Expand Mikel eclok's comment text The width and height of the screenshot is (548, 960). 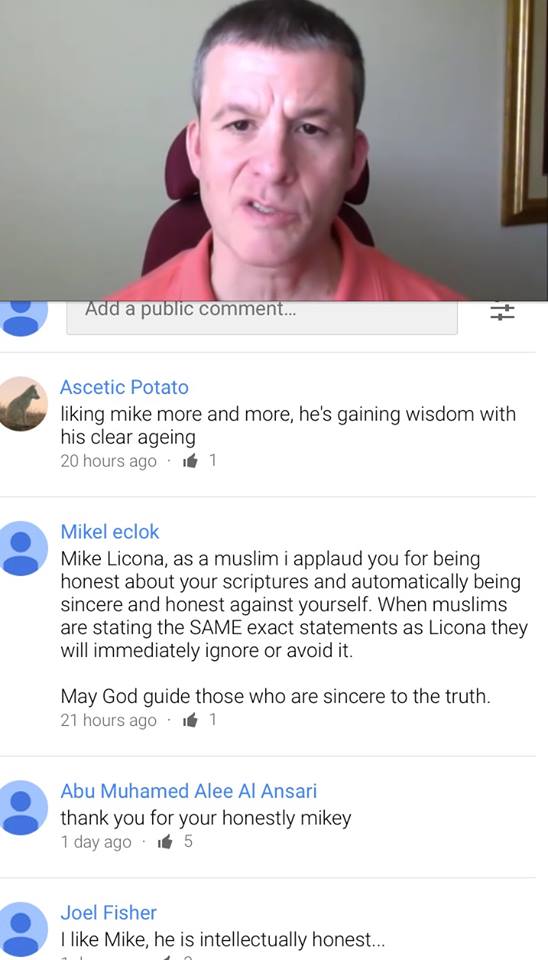pyautogui.click(x=294, y=627)
